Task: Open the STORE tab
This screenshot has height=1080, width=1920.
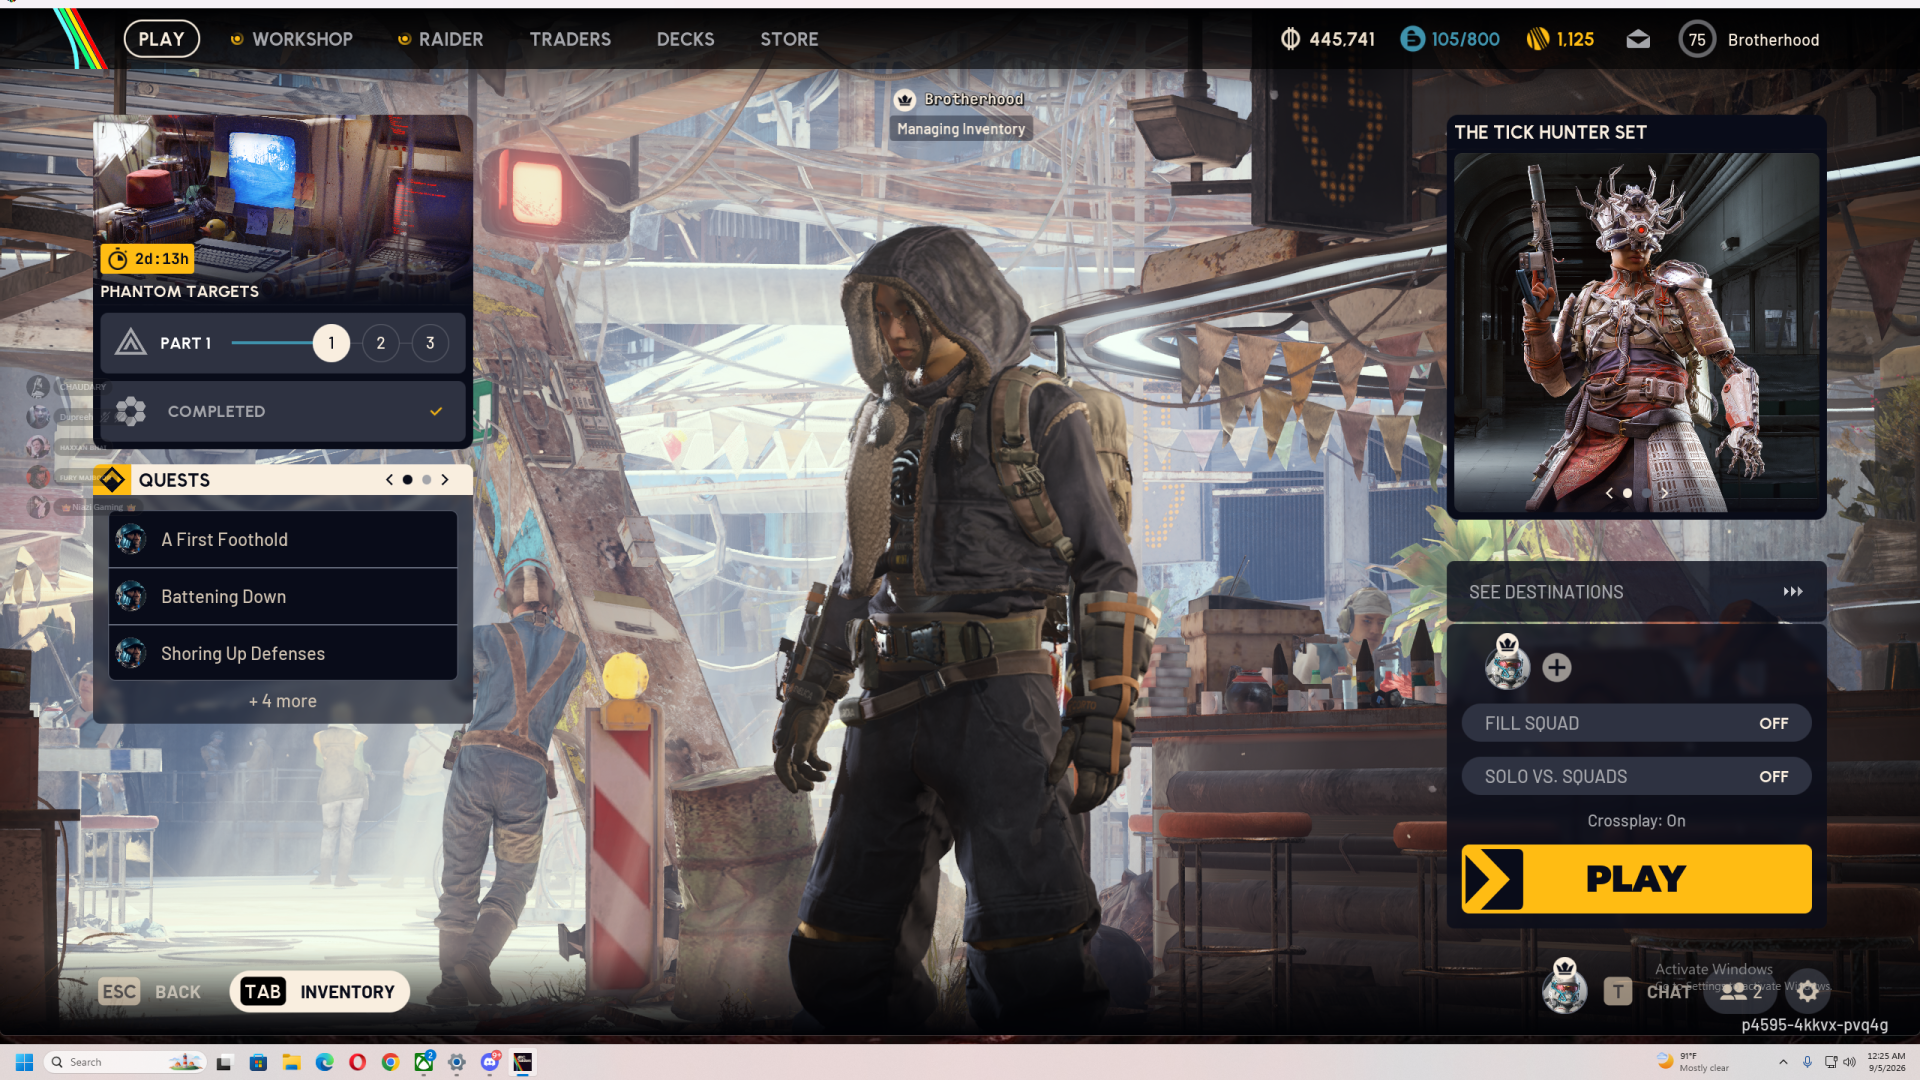Action: pos(789,39)
